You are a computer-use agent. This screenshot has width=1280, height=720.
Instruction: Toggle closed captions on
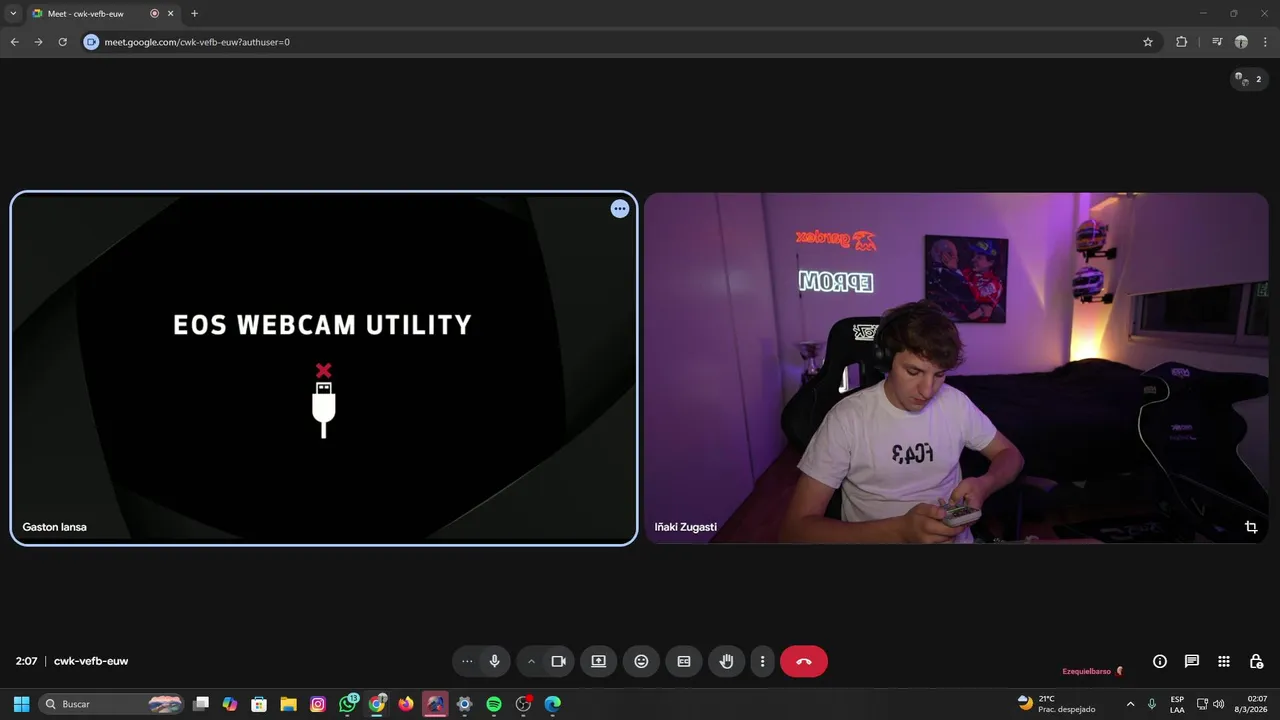(x=684, y=661)
